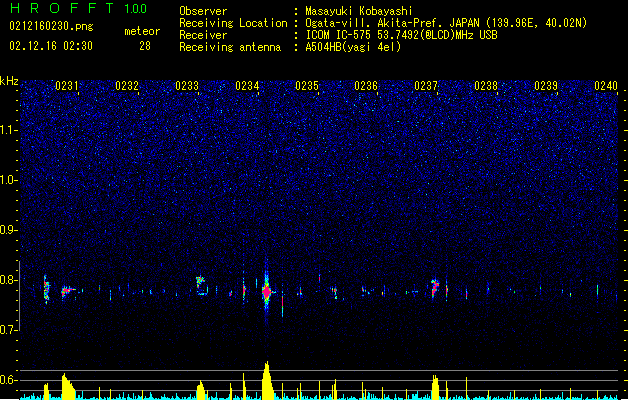Click the 0237 time marker
The width and height of the screenshot is (629, 400).
[x=426, y=86]
